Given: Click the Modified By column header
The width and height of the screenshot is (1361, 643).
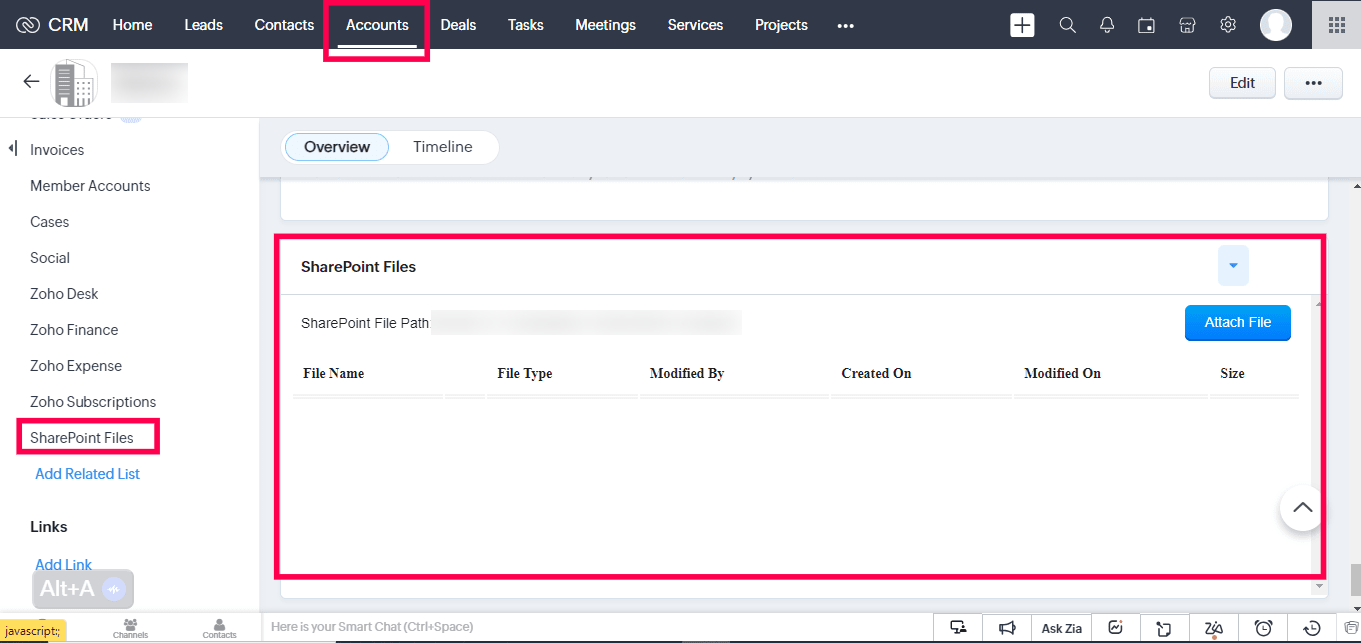Looking at the screenshot, I should pos(687,373).
